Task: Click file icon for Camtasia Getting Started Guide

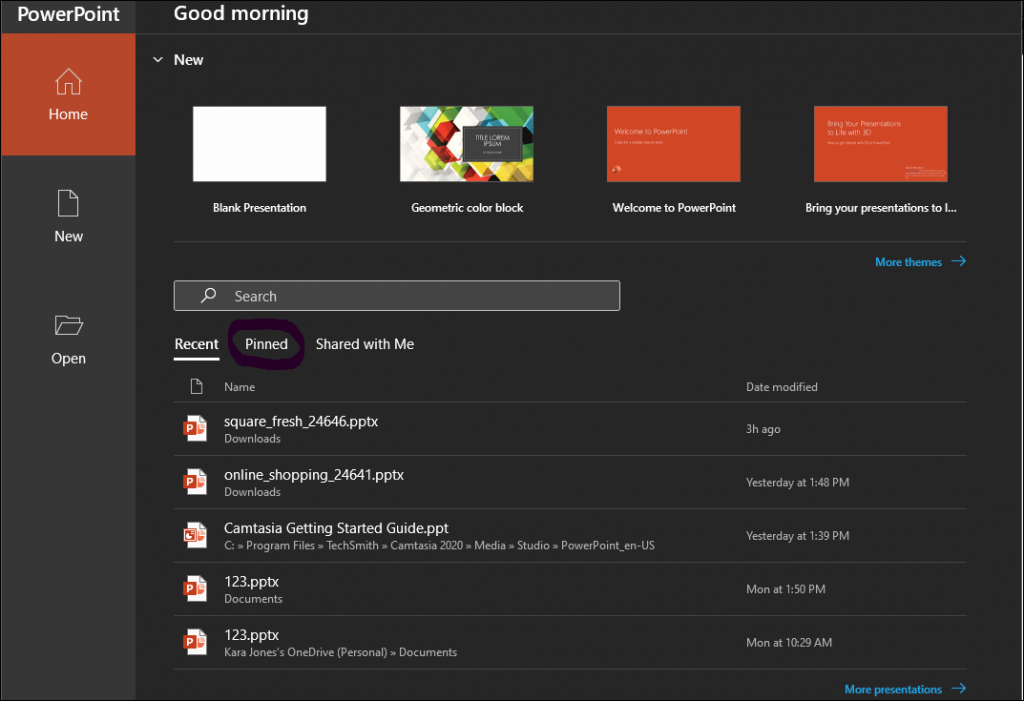Action: click(195, 536)
